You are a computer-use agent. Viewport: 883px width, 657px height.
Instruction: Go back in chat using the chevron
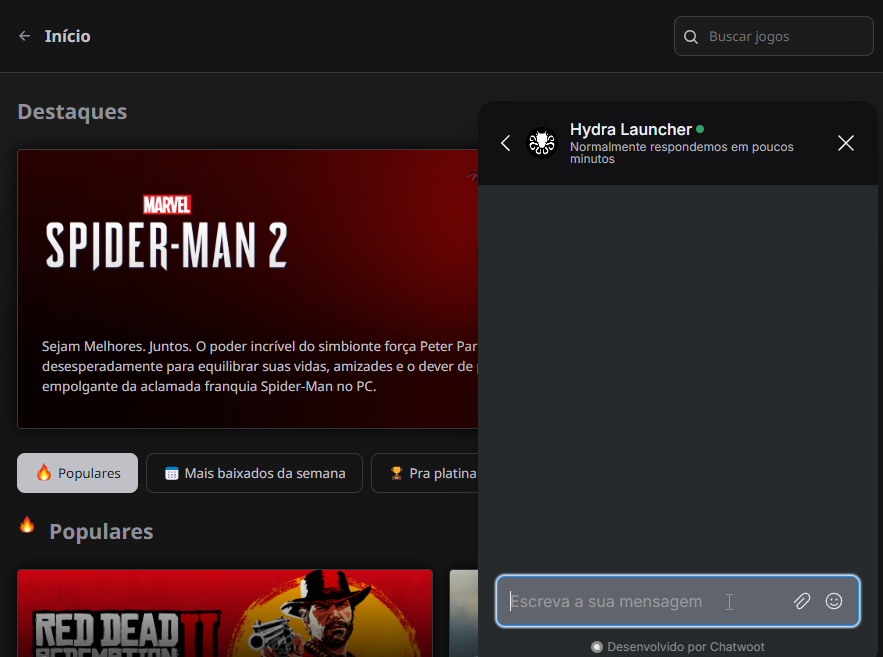click(506, 143)
